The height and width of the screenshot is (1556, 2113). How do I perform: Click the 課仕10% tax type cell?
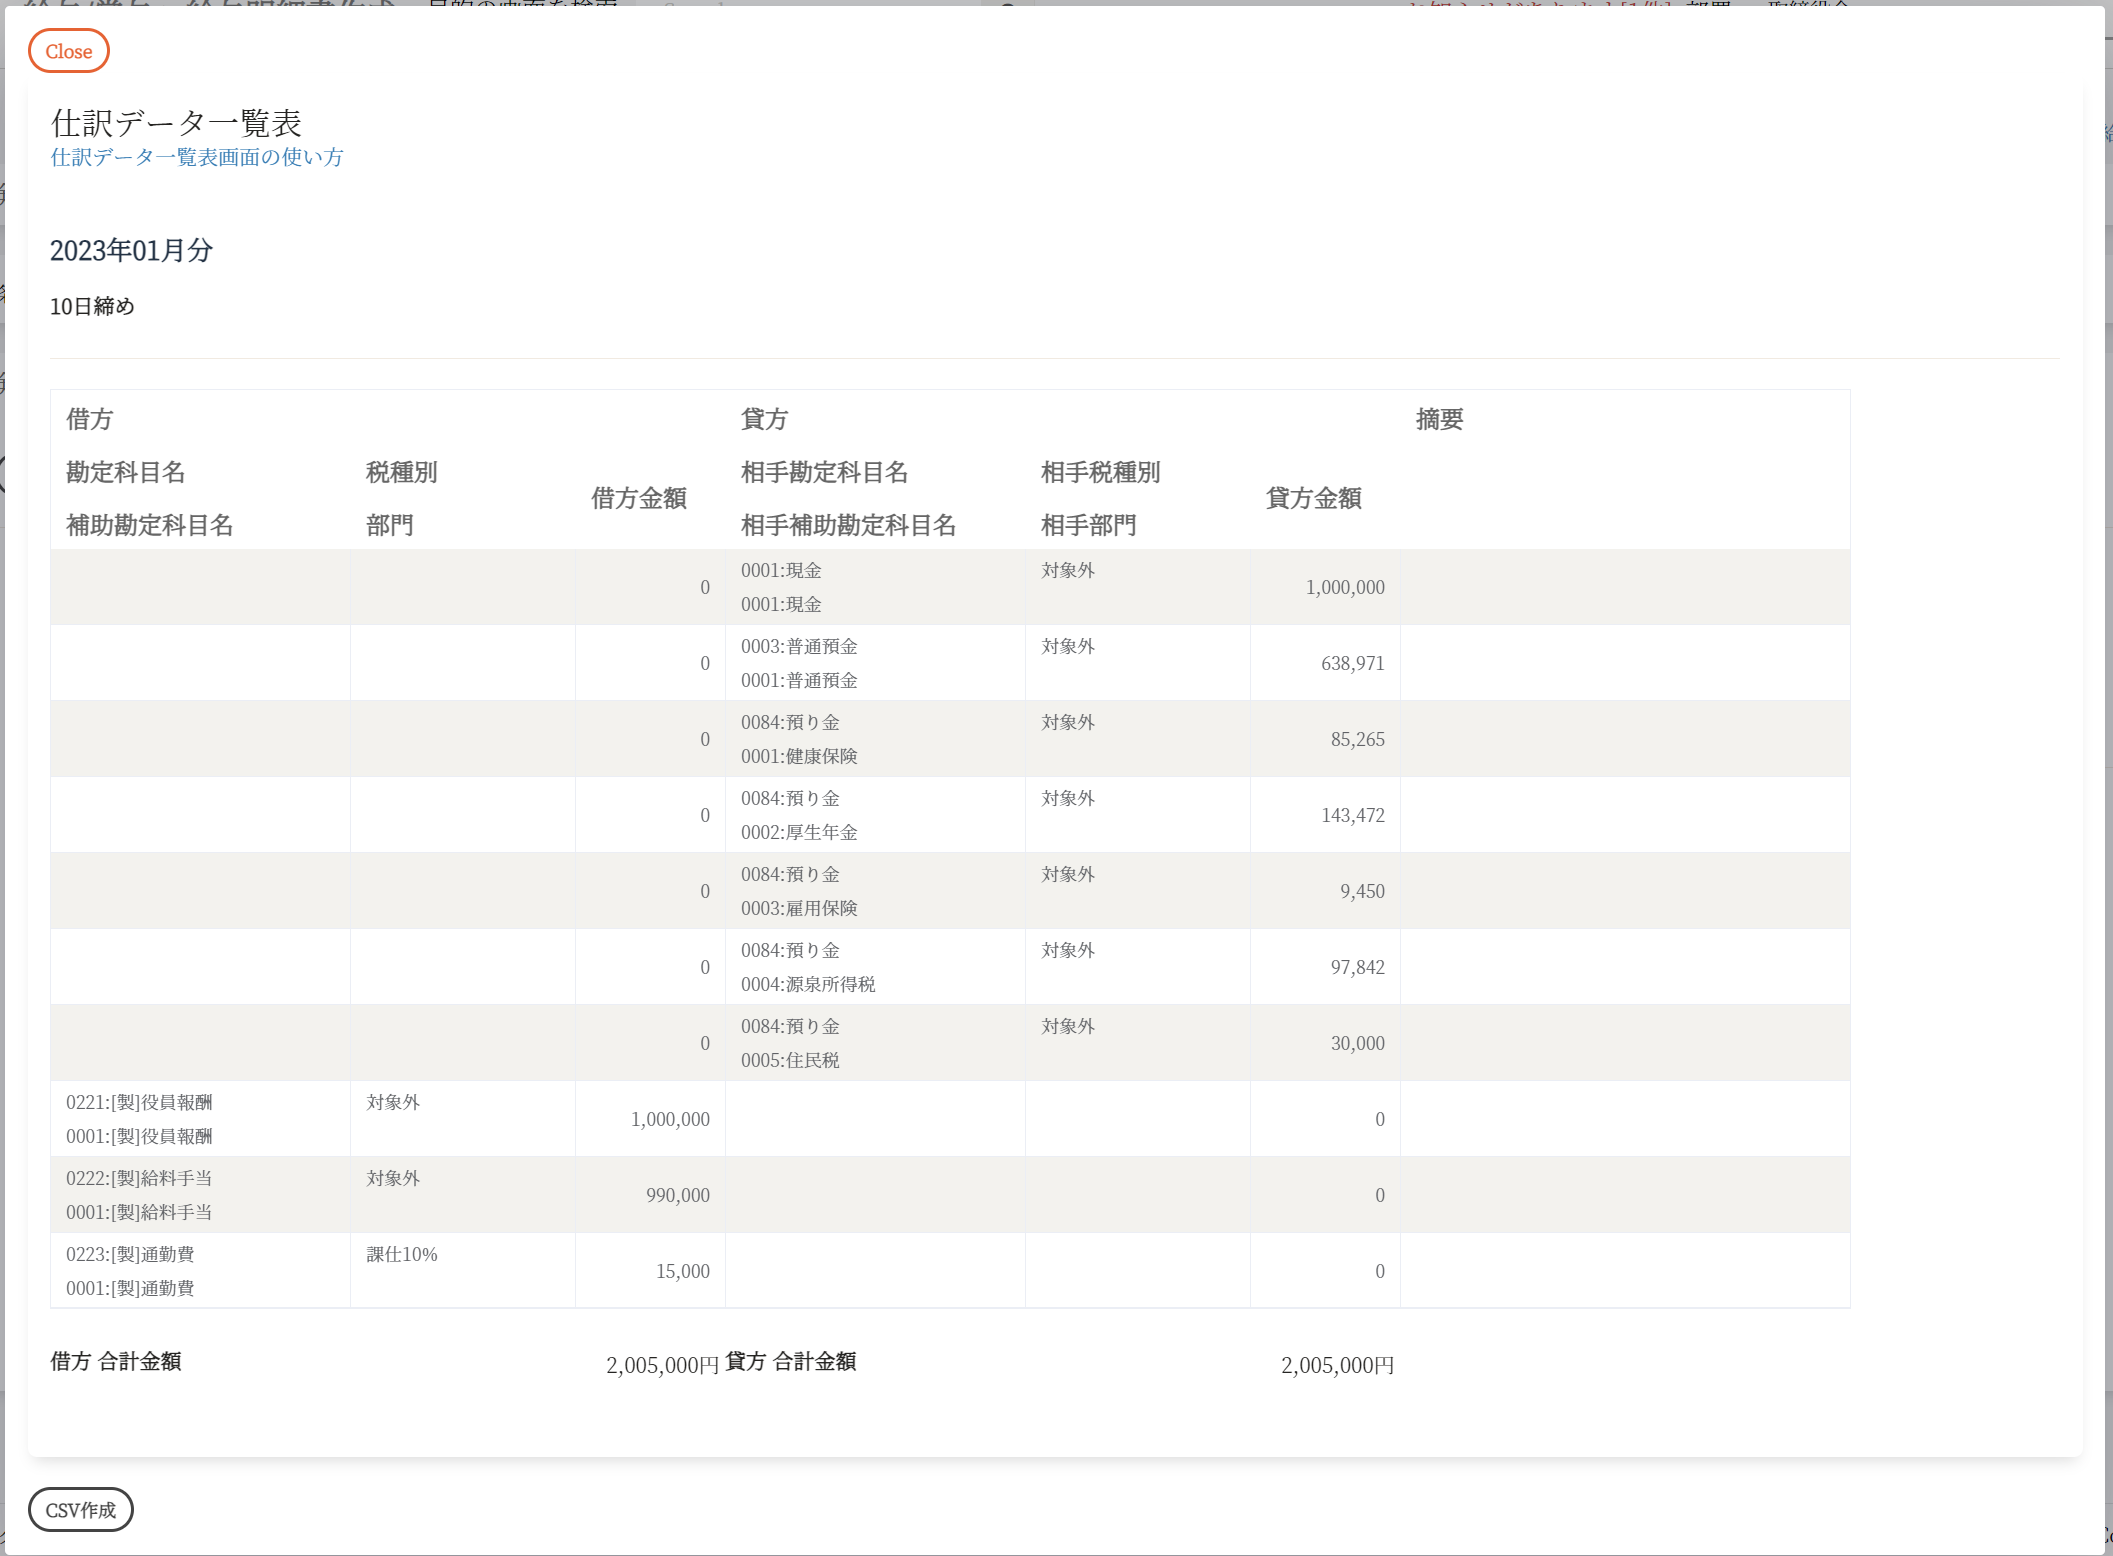coord(402,1254)
